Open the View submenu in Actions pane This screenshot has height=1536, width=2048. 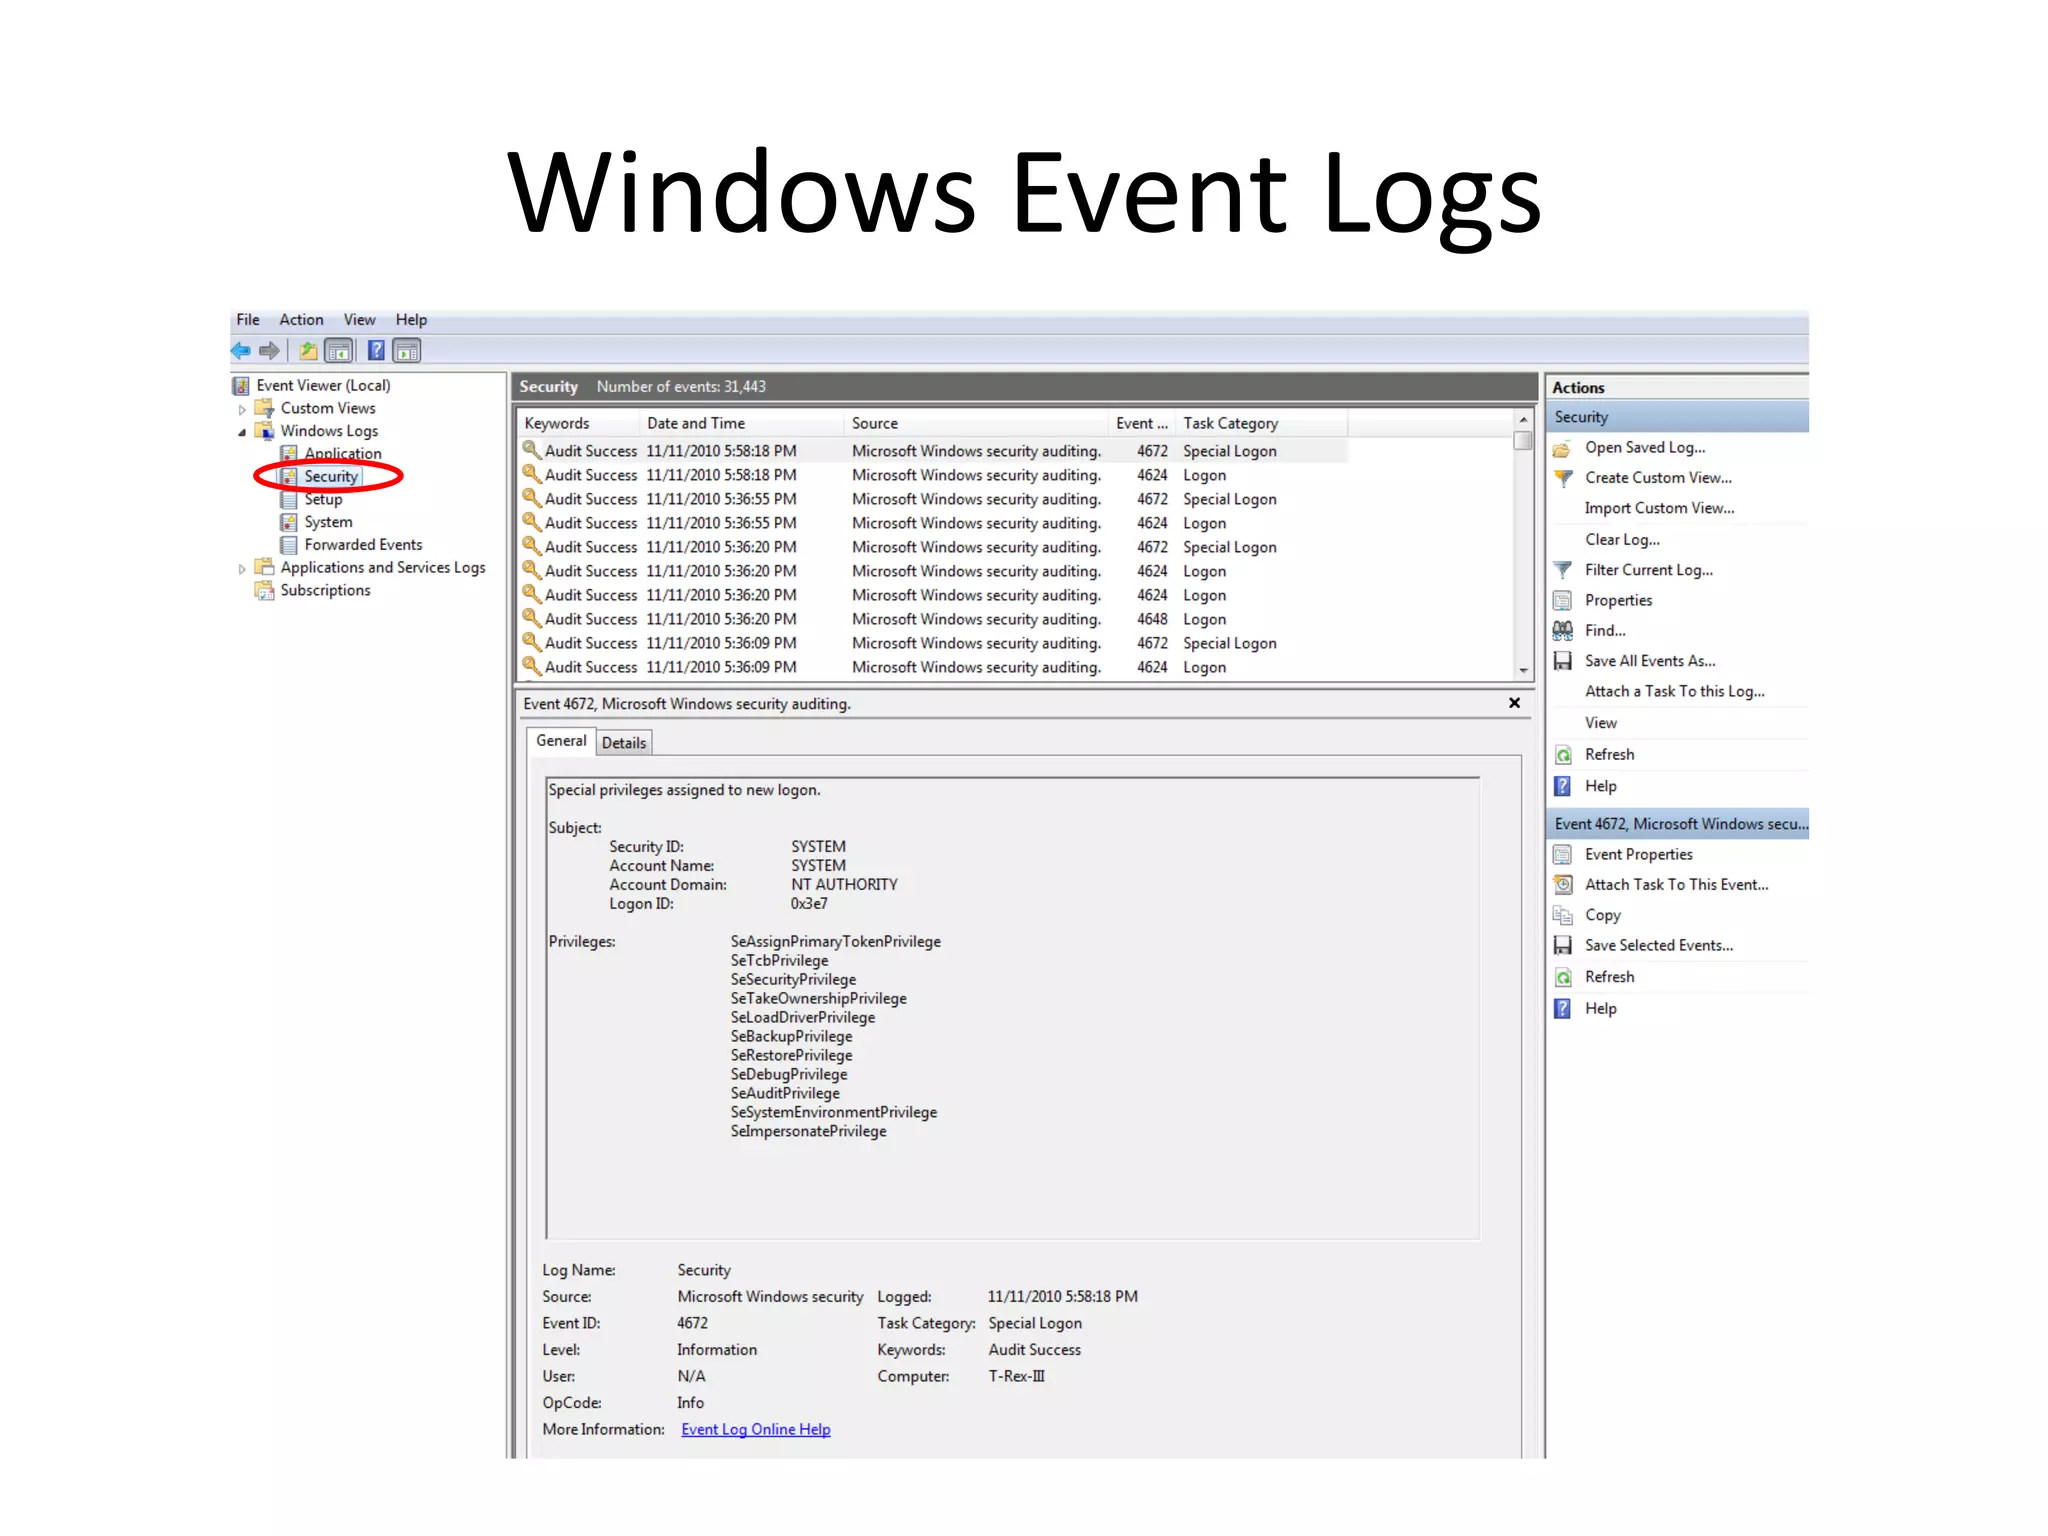[1600, 723]
